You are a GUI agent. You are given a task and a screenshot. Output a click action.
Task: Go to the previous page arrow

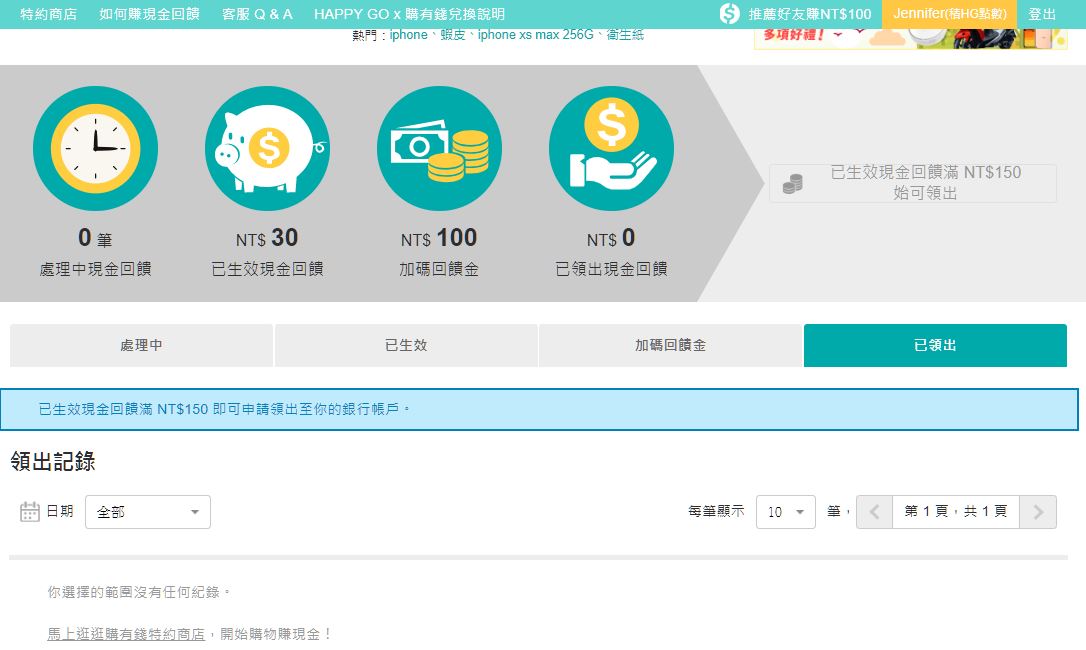click(x=874, y=512)
